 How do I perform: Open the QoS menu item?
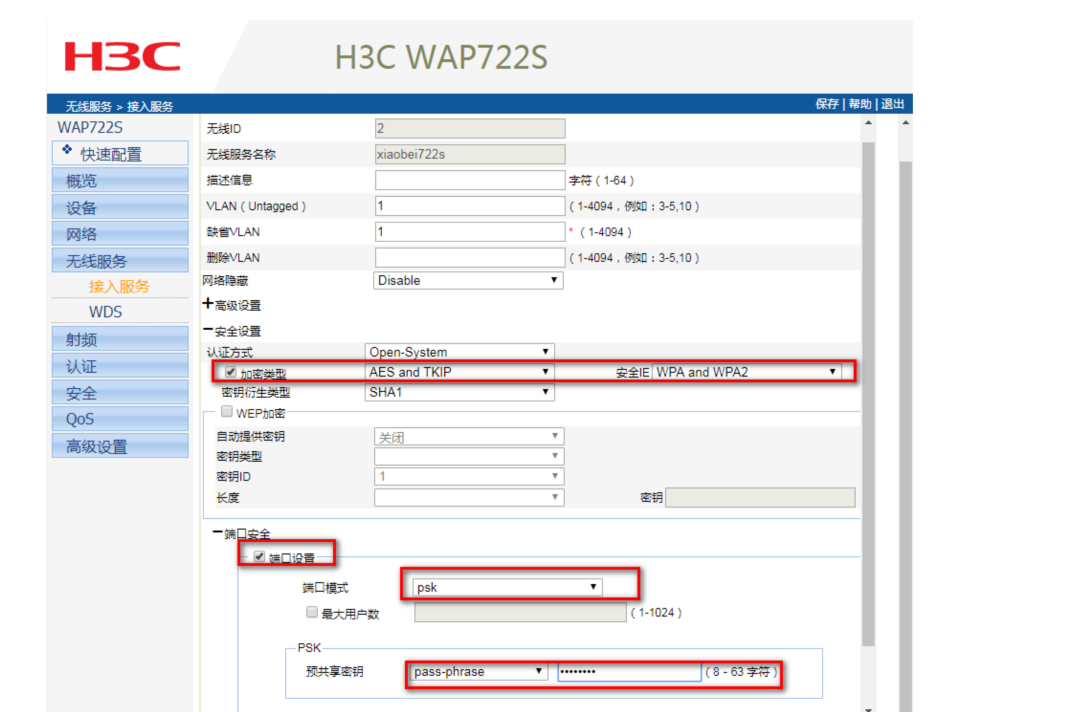coord(120,419)
